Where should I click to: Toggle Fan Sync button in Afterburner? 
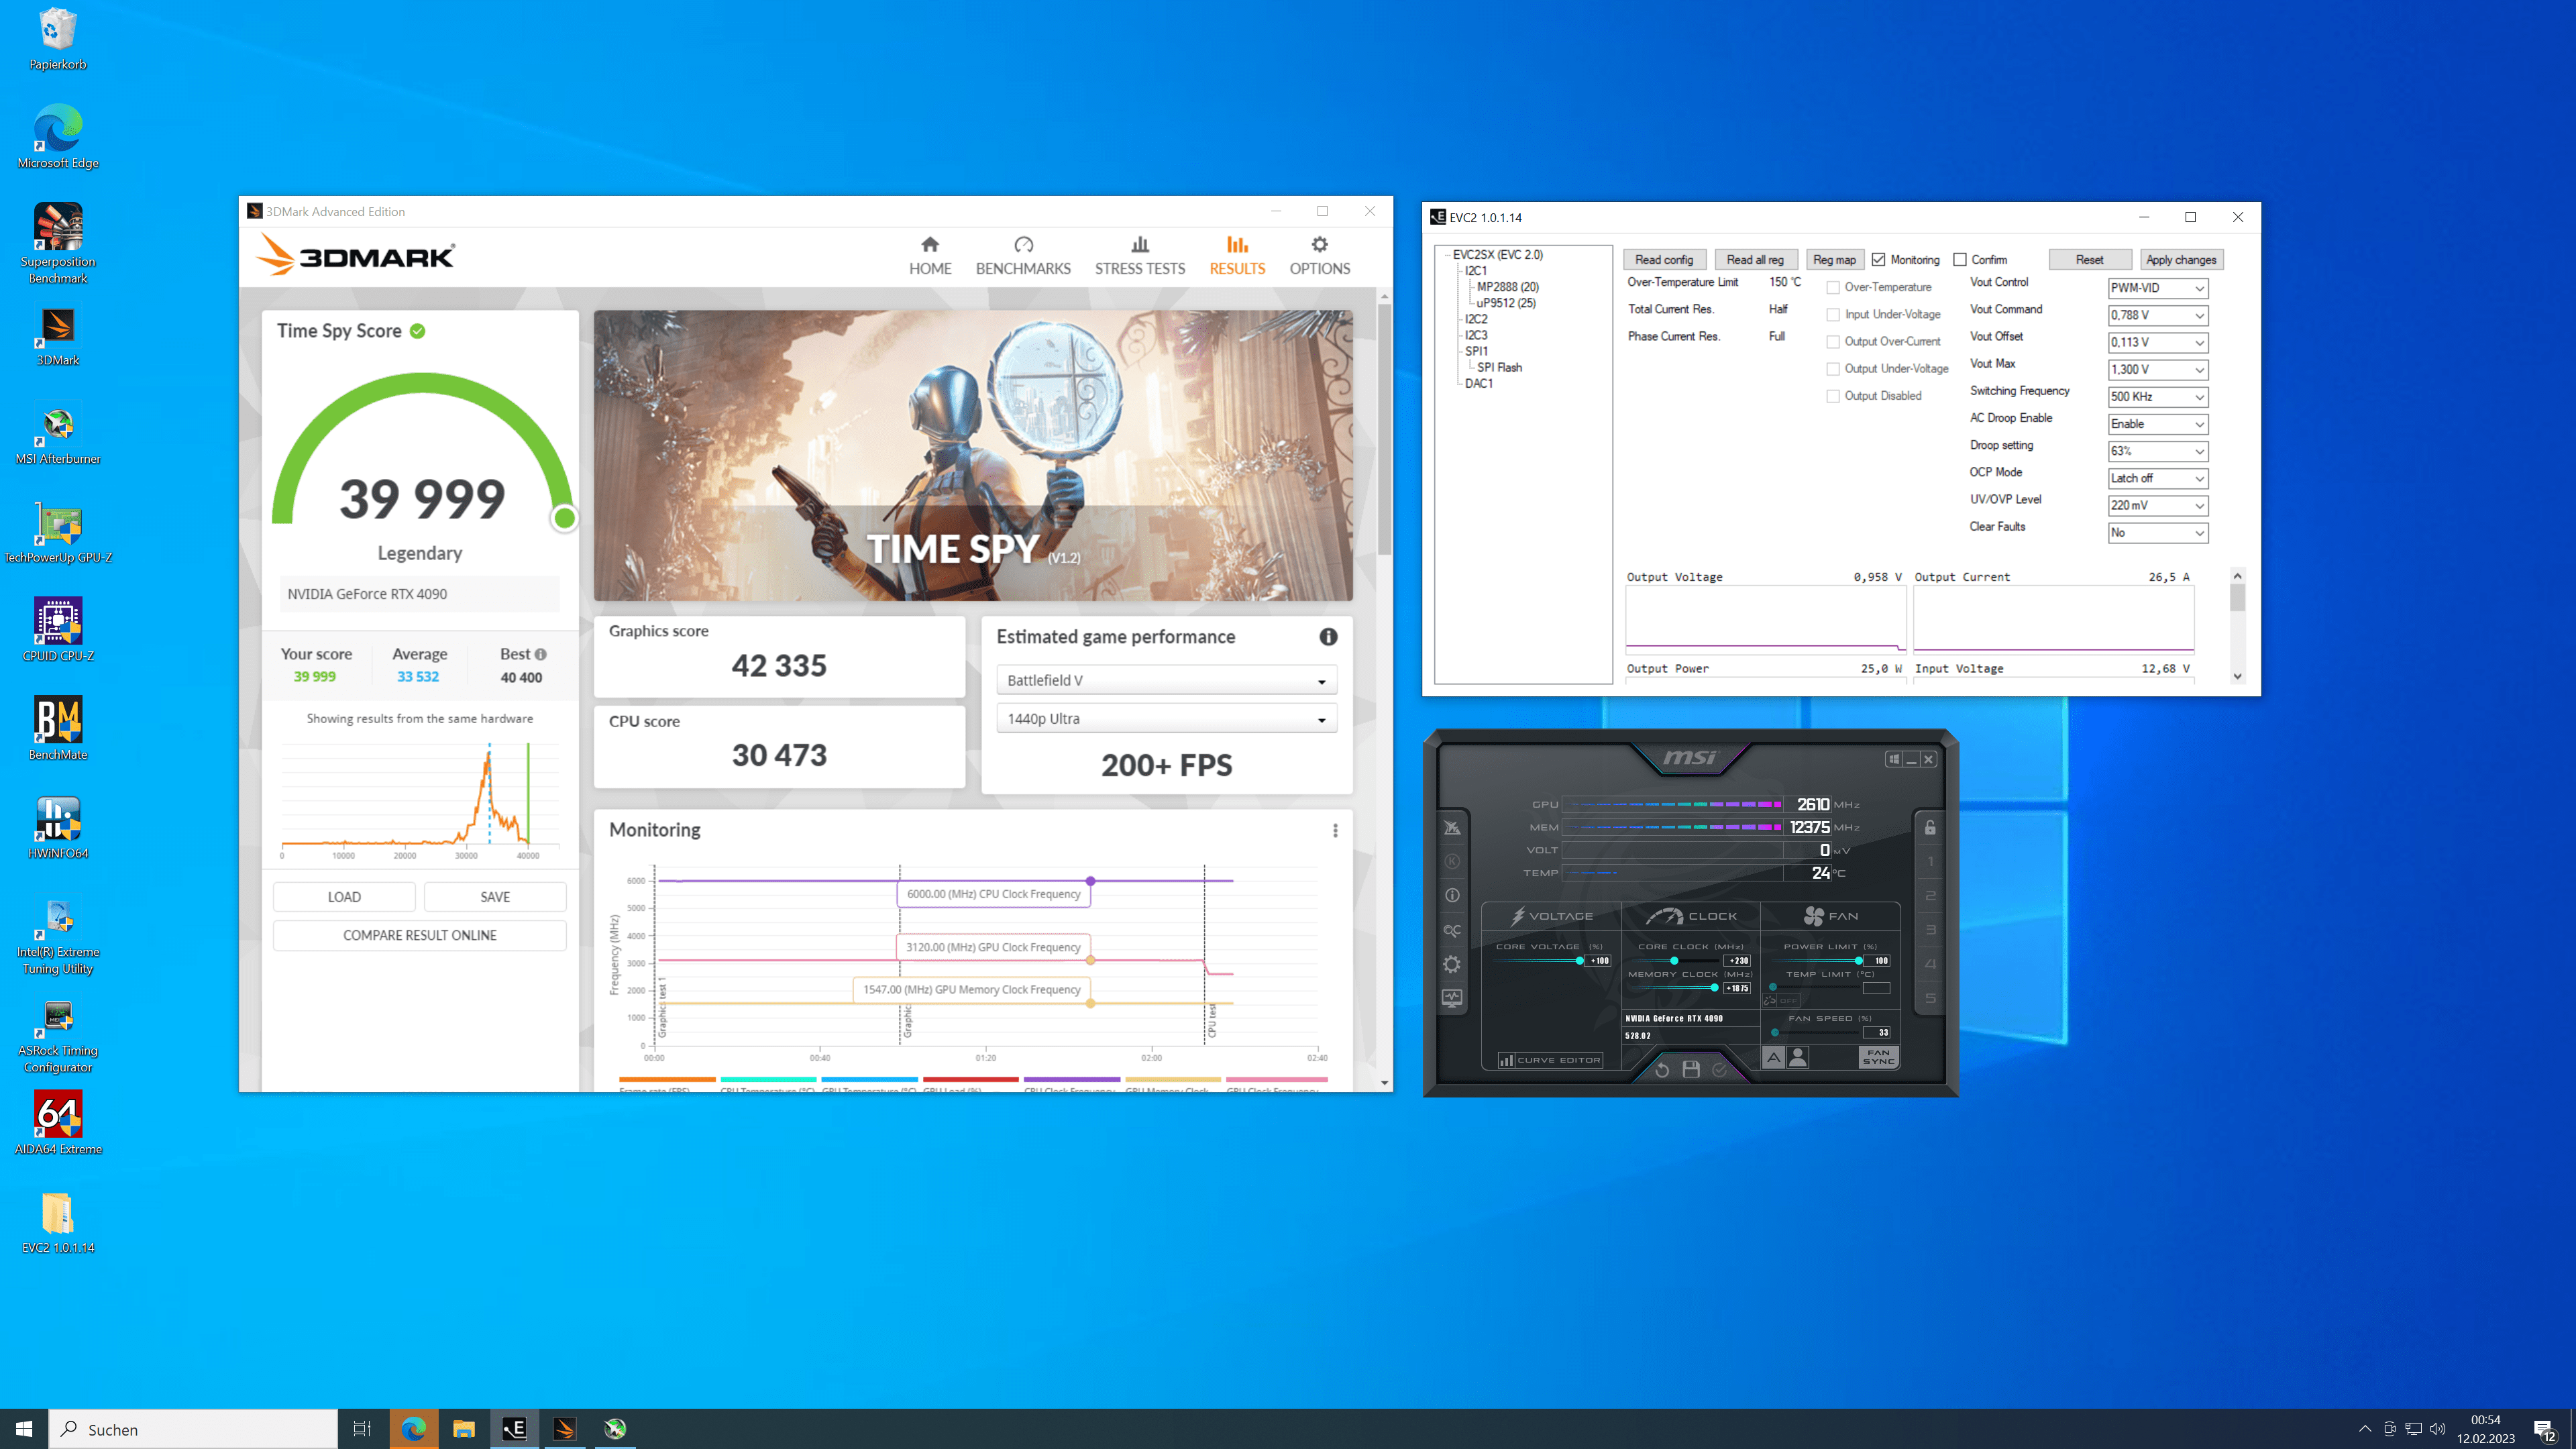1878,1057
